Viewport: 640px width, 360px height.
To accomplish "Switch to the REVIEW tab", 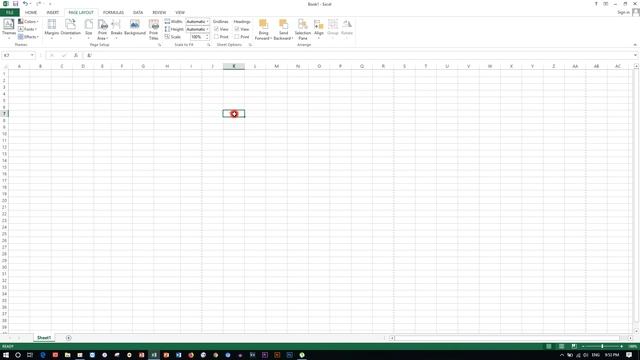I will pos(159,13).
